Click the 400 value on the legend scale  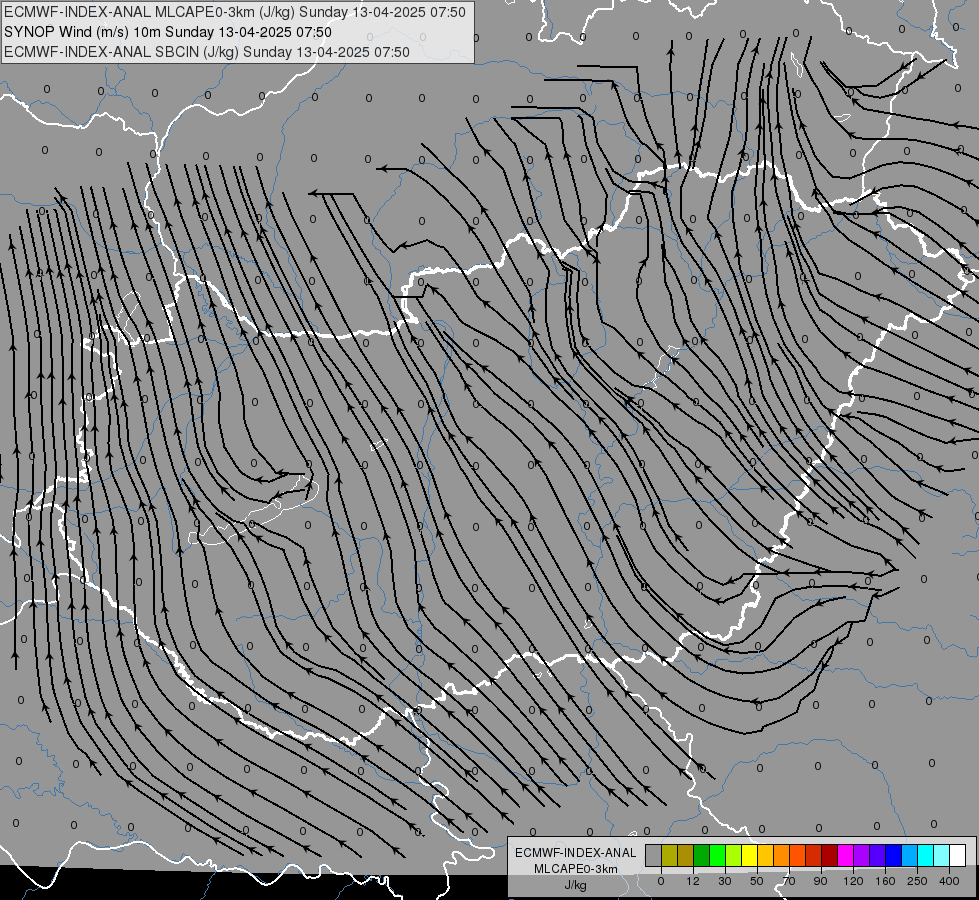[949, 881]
